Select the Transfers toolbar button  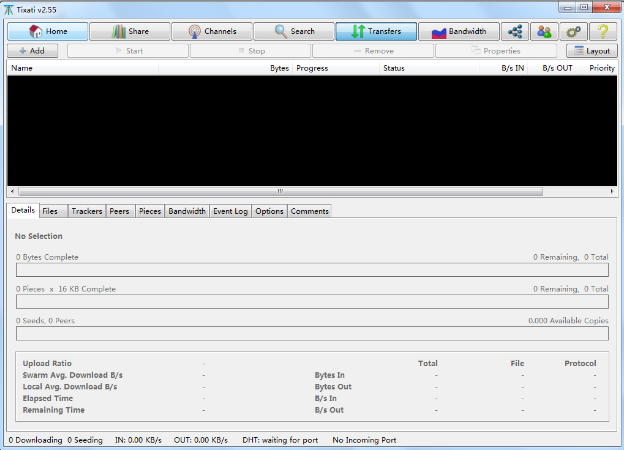pos(375,31)
